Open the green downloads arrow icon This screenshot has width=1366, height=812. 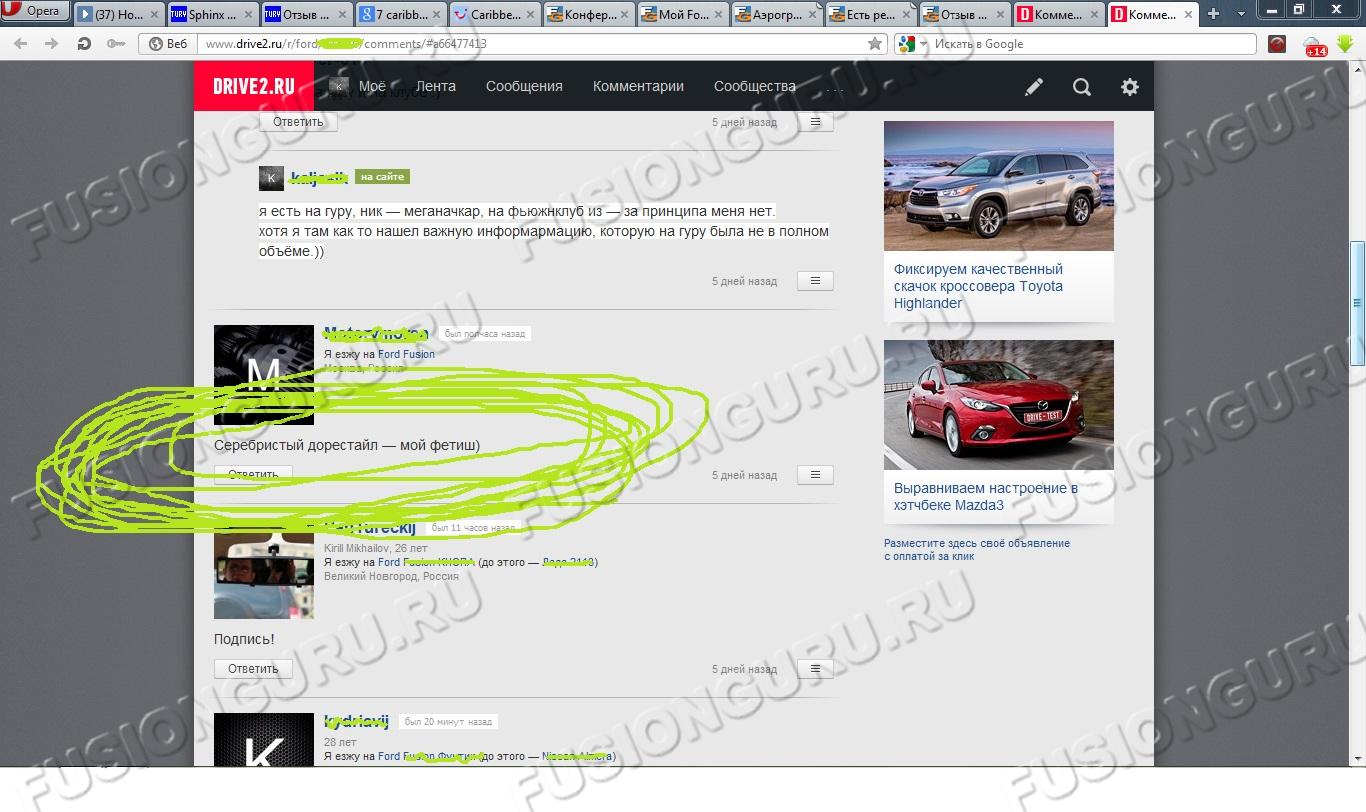tap(1345, 44)
